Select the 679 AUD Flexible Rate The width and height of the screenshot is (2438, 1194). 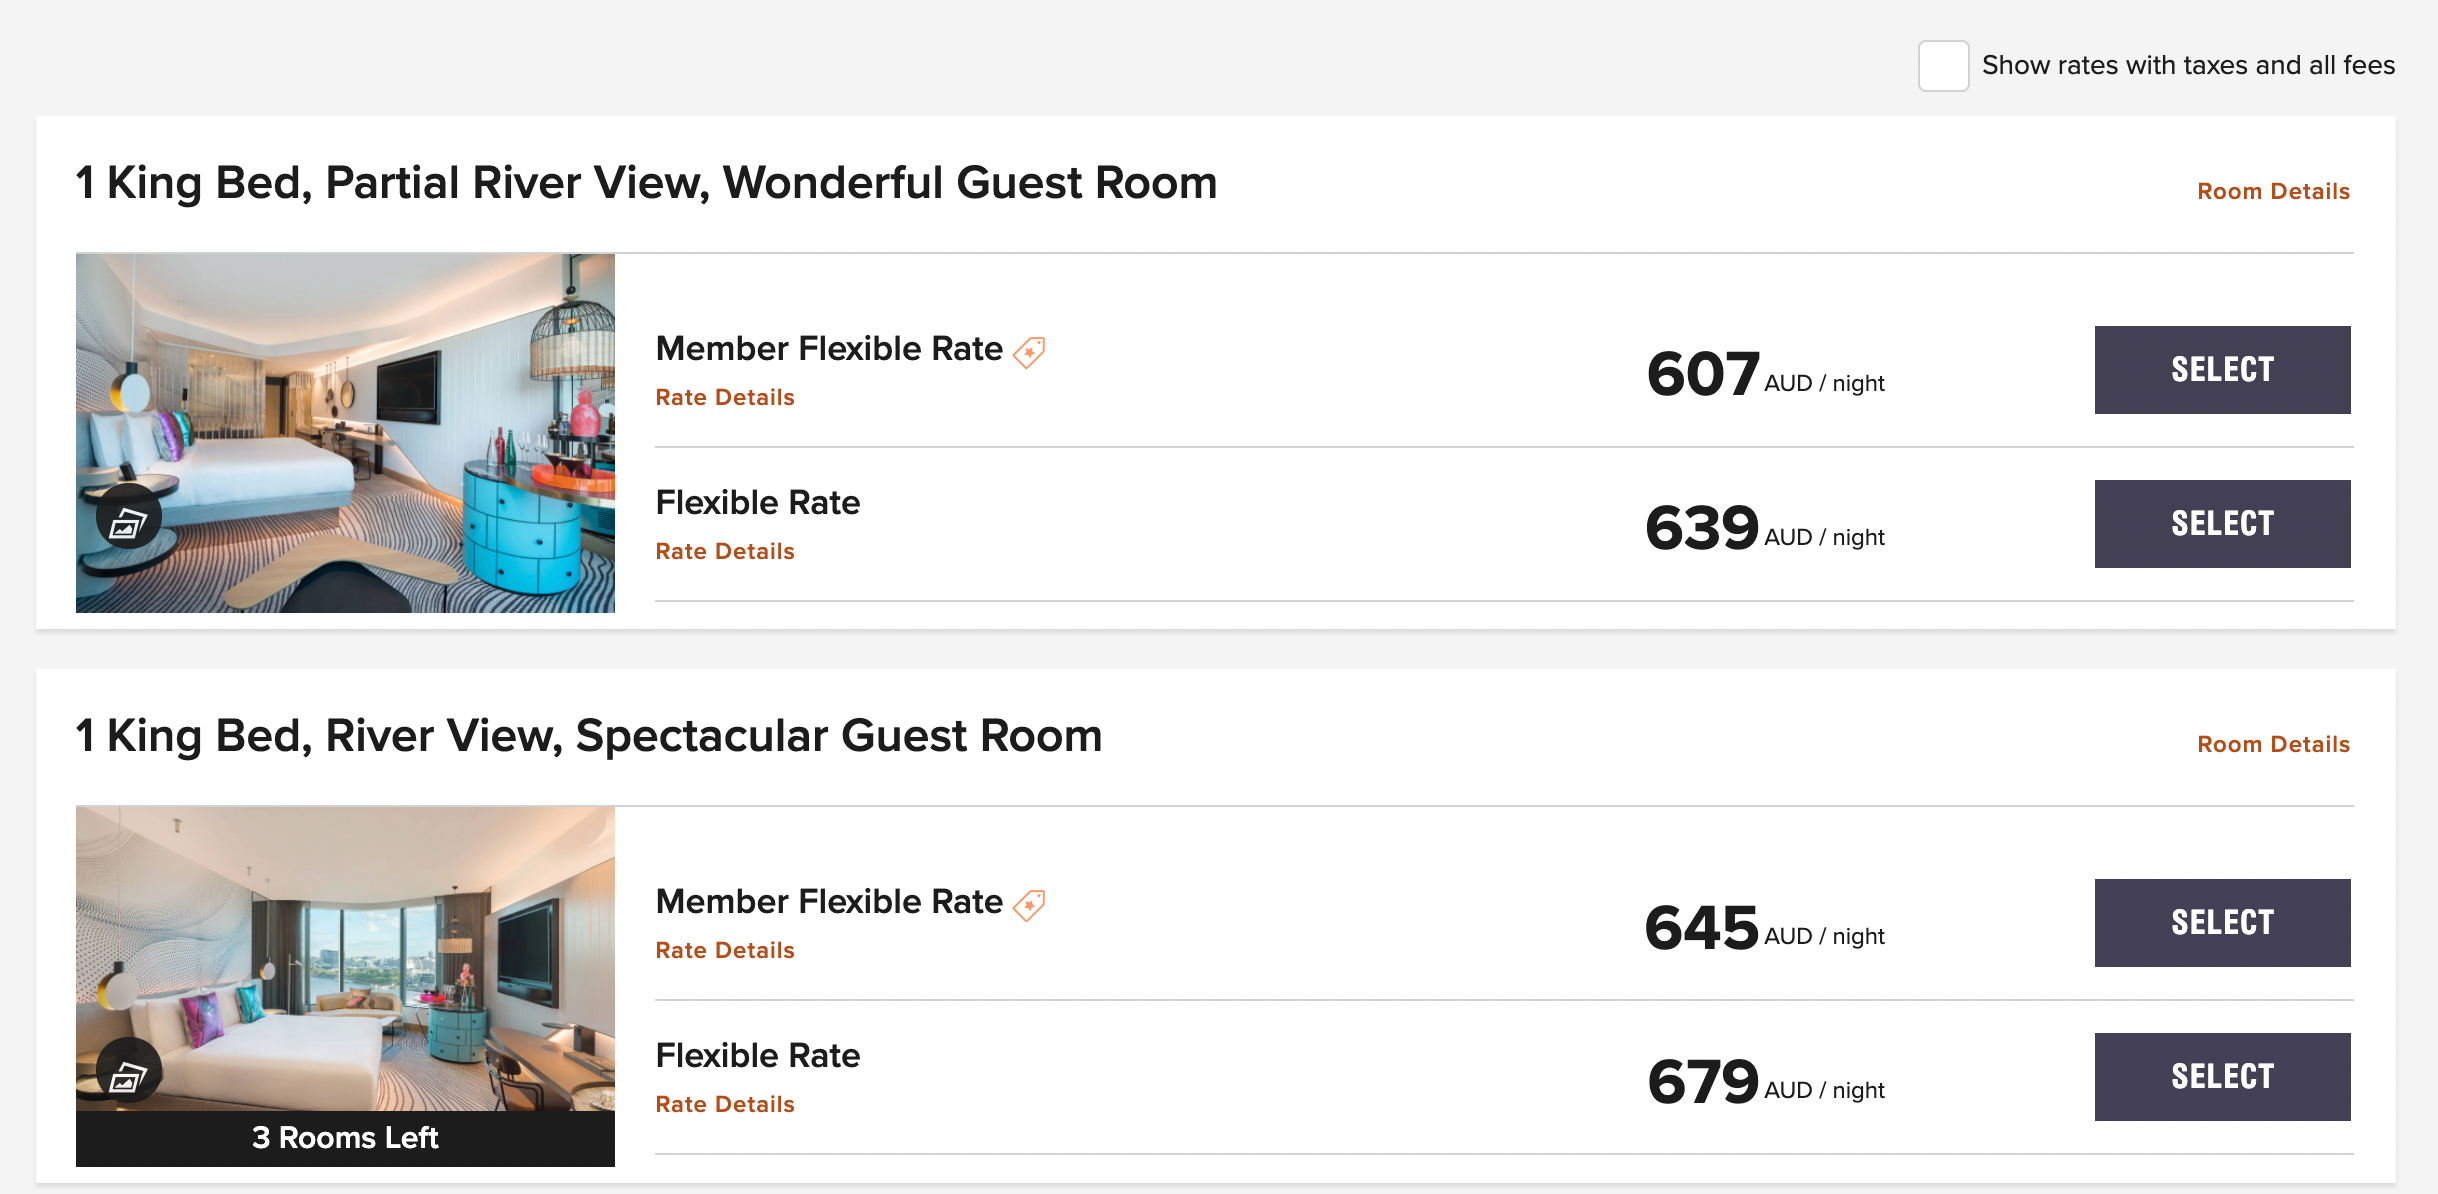pyautogui.click(x=2221, y=1077)
